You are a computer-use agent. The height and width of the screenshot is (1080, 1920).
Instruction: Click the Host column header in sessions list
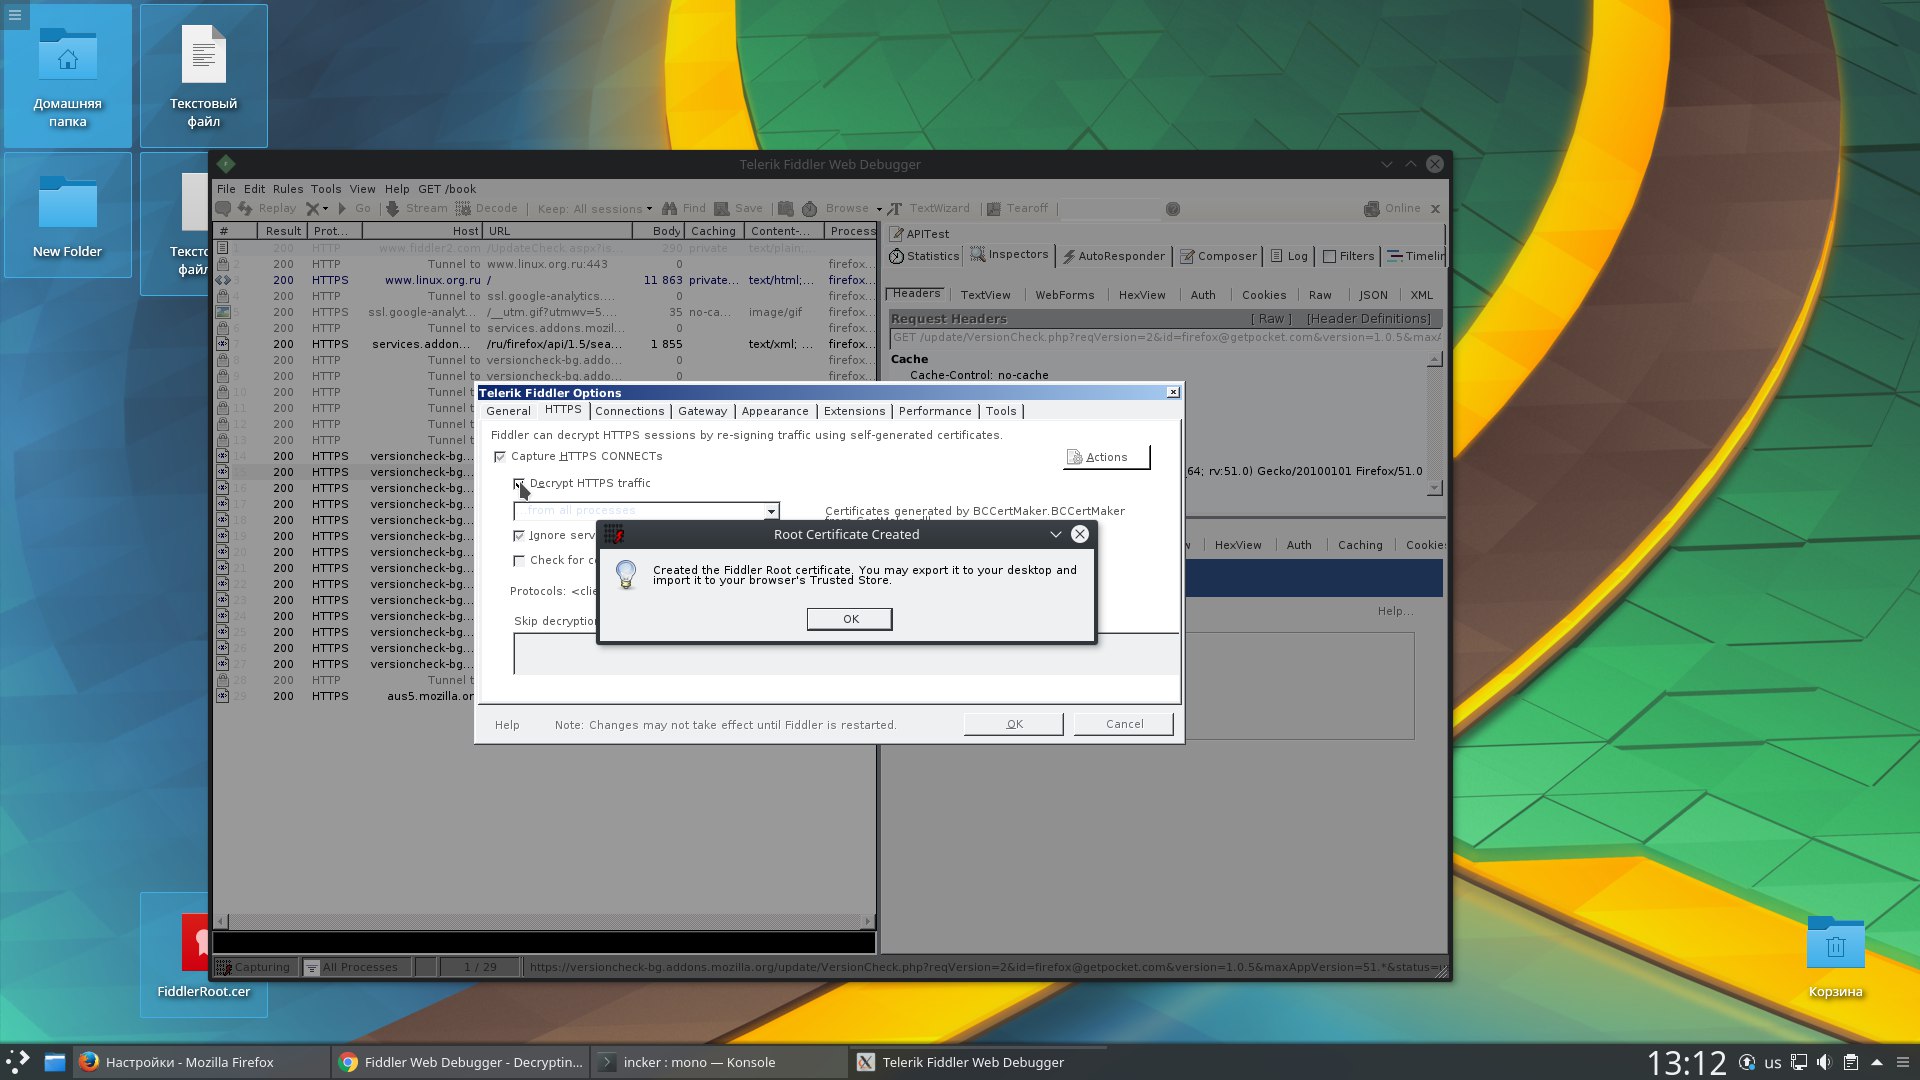(x=422, y=231)
